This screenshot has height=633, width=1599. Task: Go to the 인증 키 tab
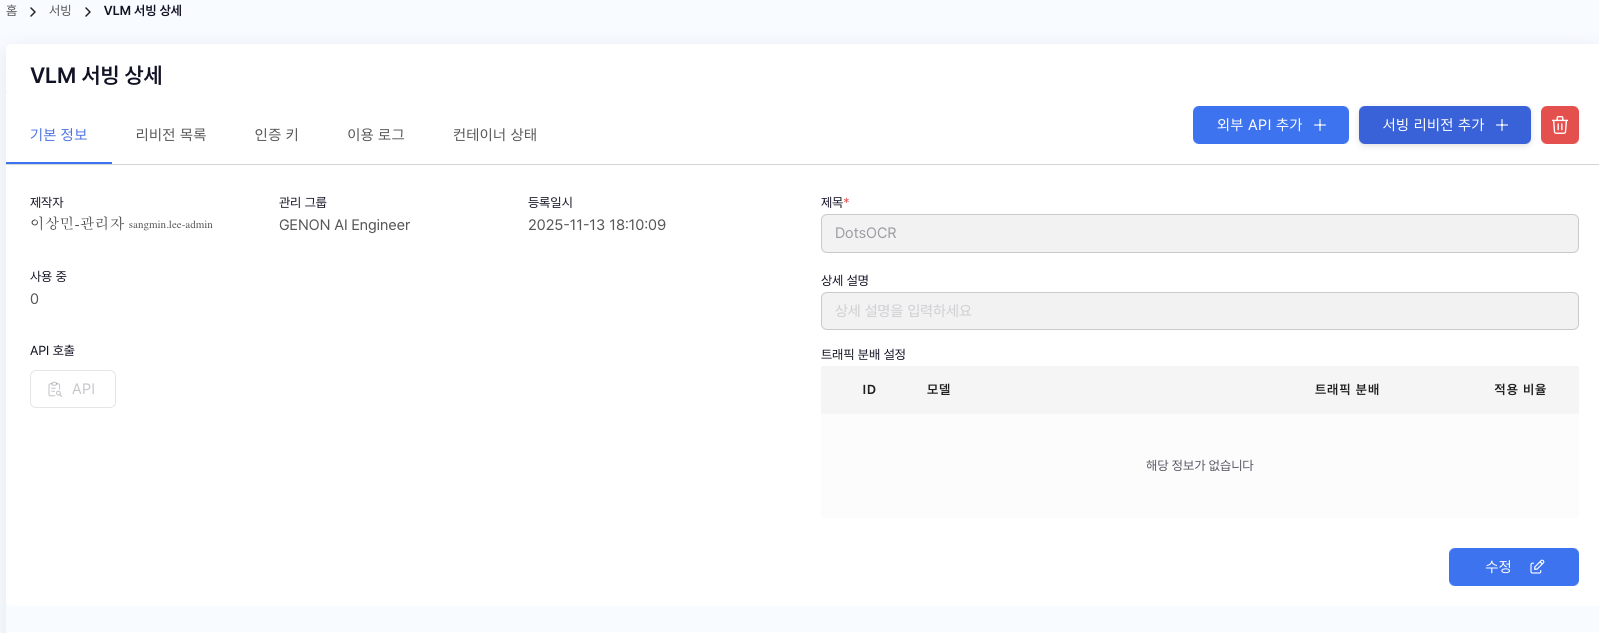pyautogui.click(x=276, y=135)
